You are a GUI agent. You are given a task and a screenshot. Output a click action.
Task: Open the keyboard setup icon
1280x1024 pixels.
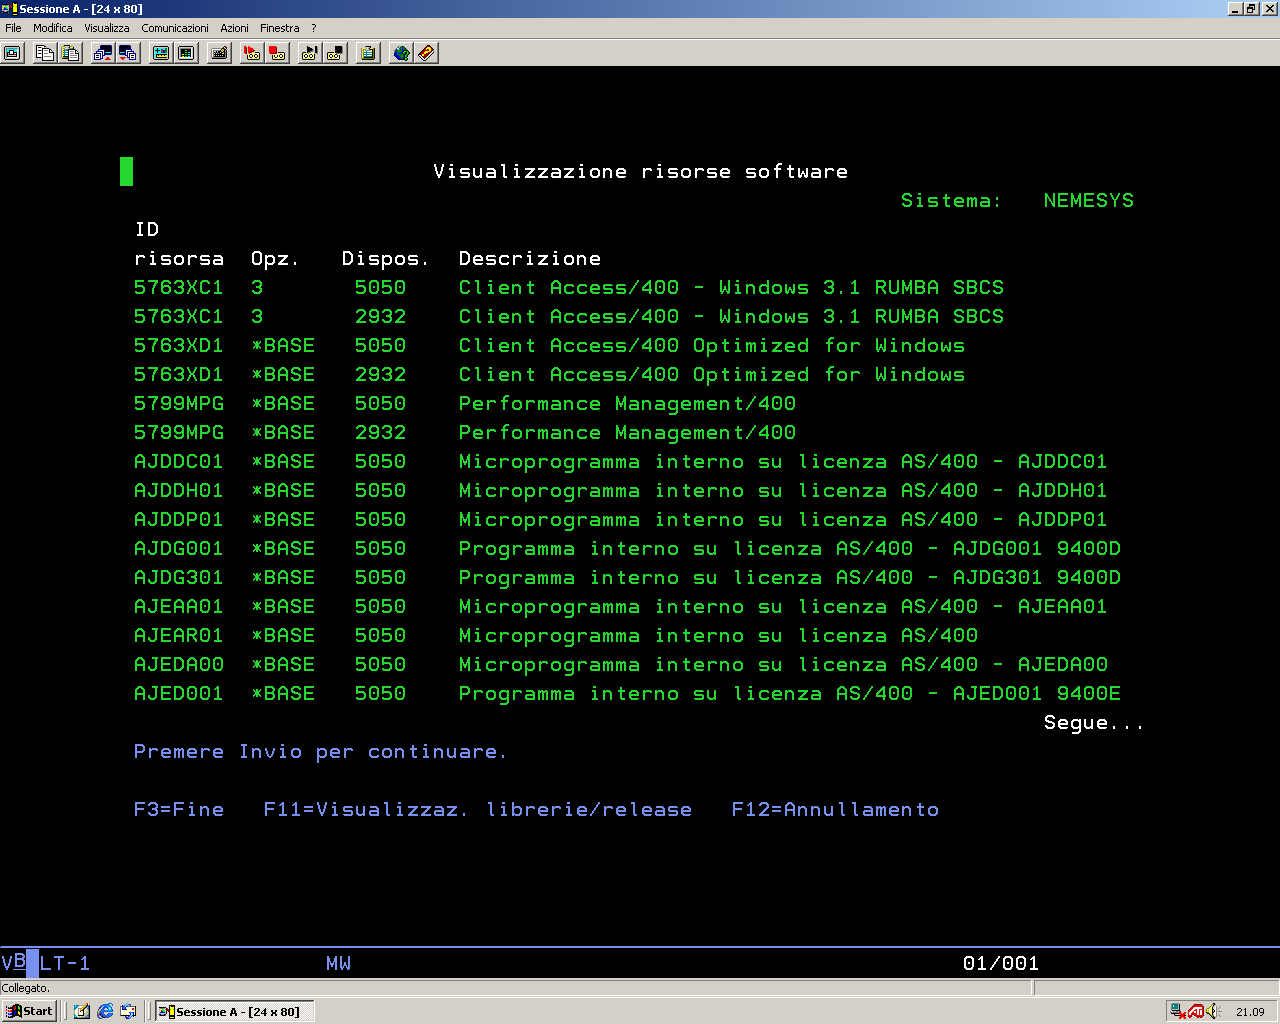(219, 53)
